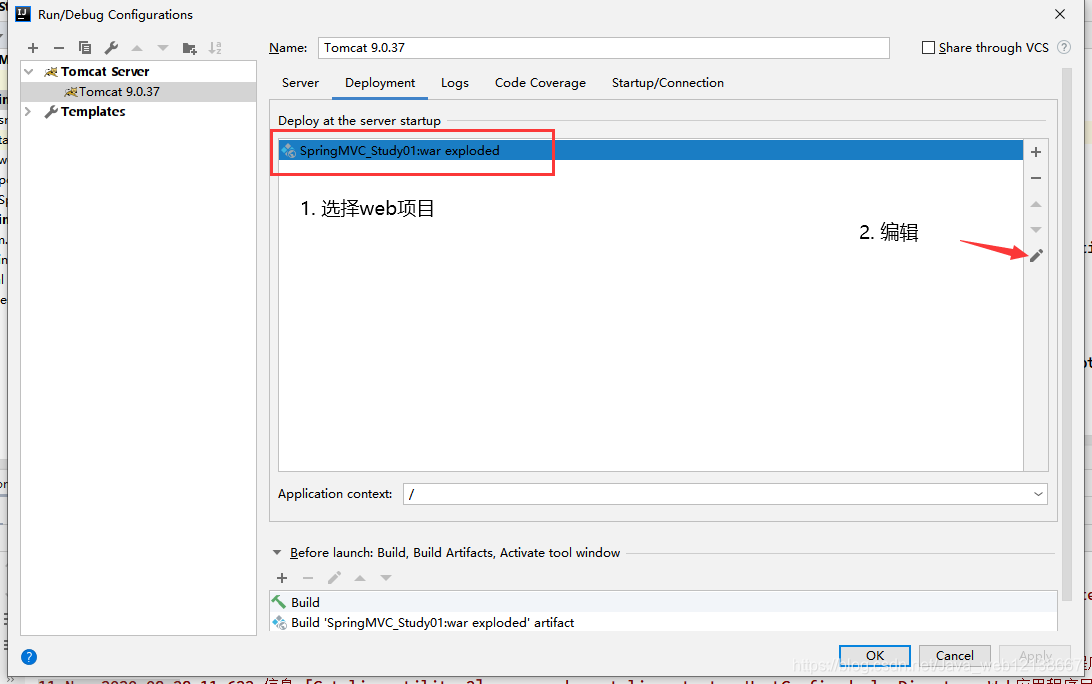Viewport: 1092px width, 684px height.
Task: Focus the Name input field
Action: tap(604, 47)
